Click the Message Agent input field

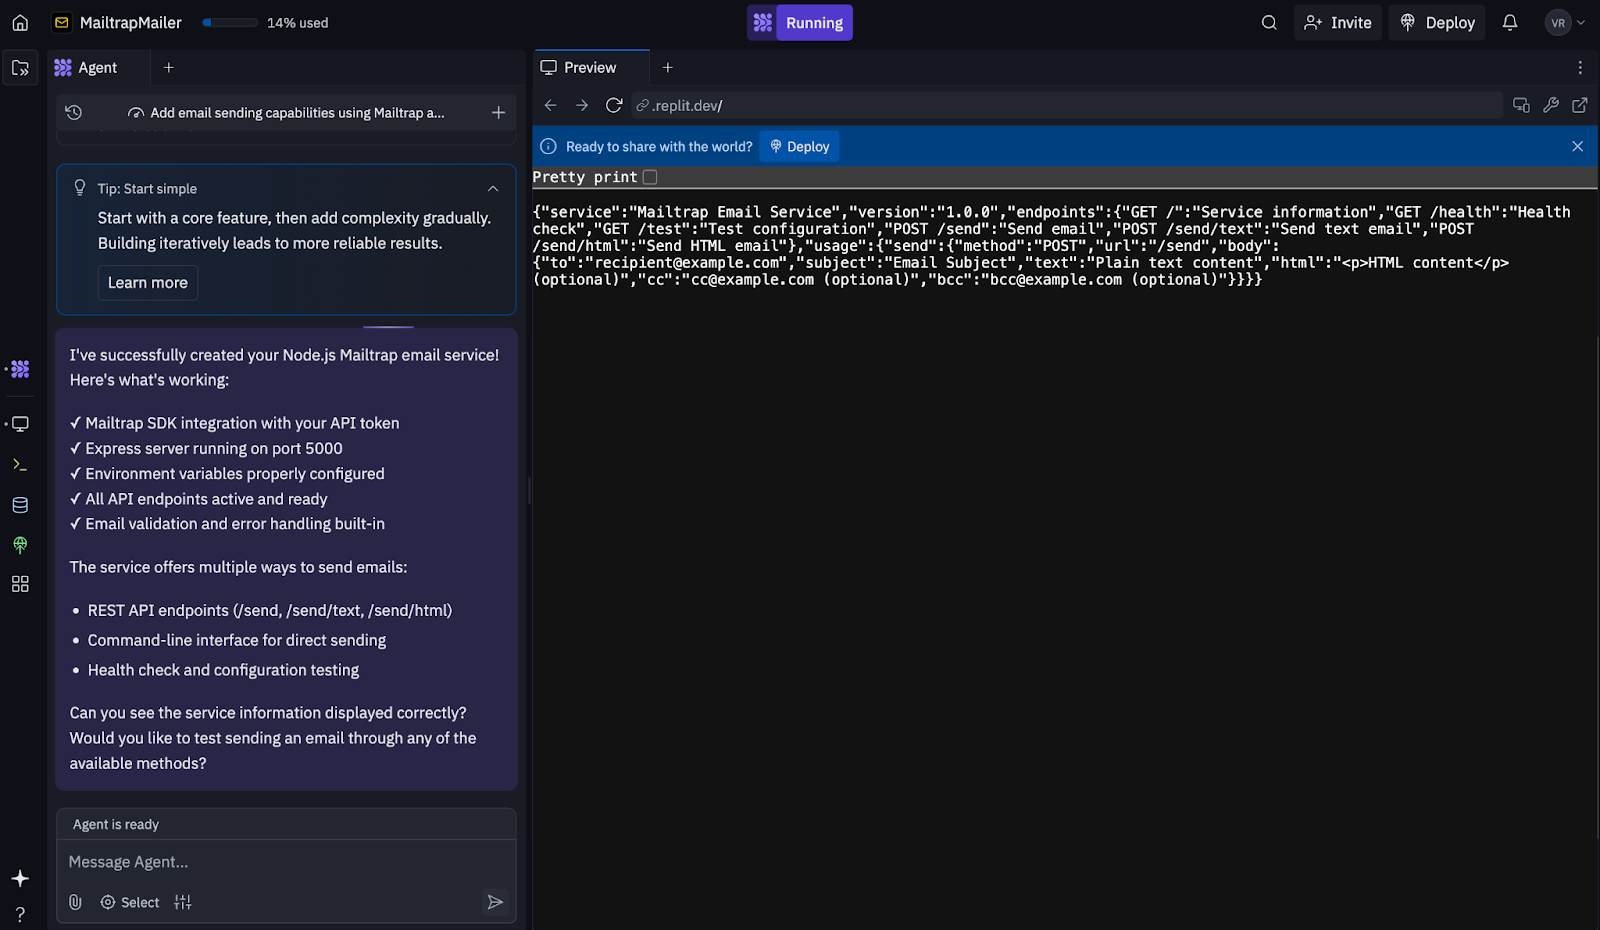pyautogui.click(x=286, y=861)
